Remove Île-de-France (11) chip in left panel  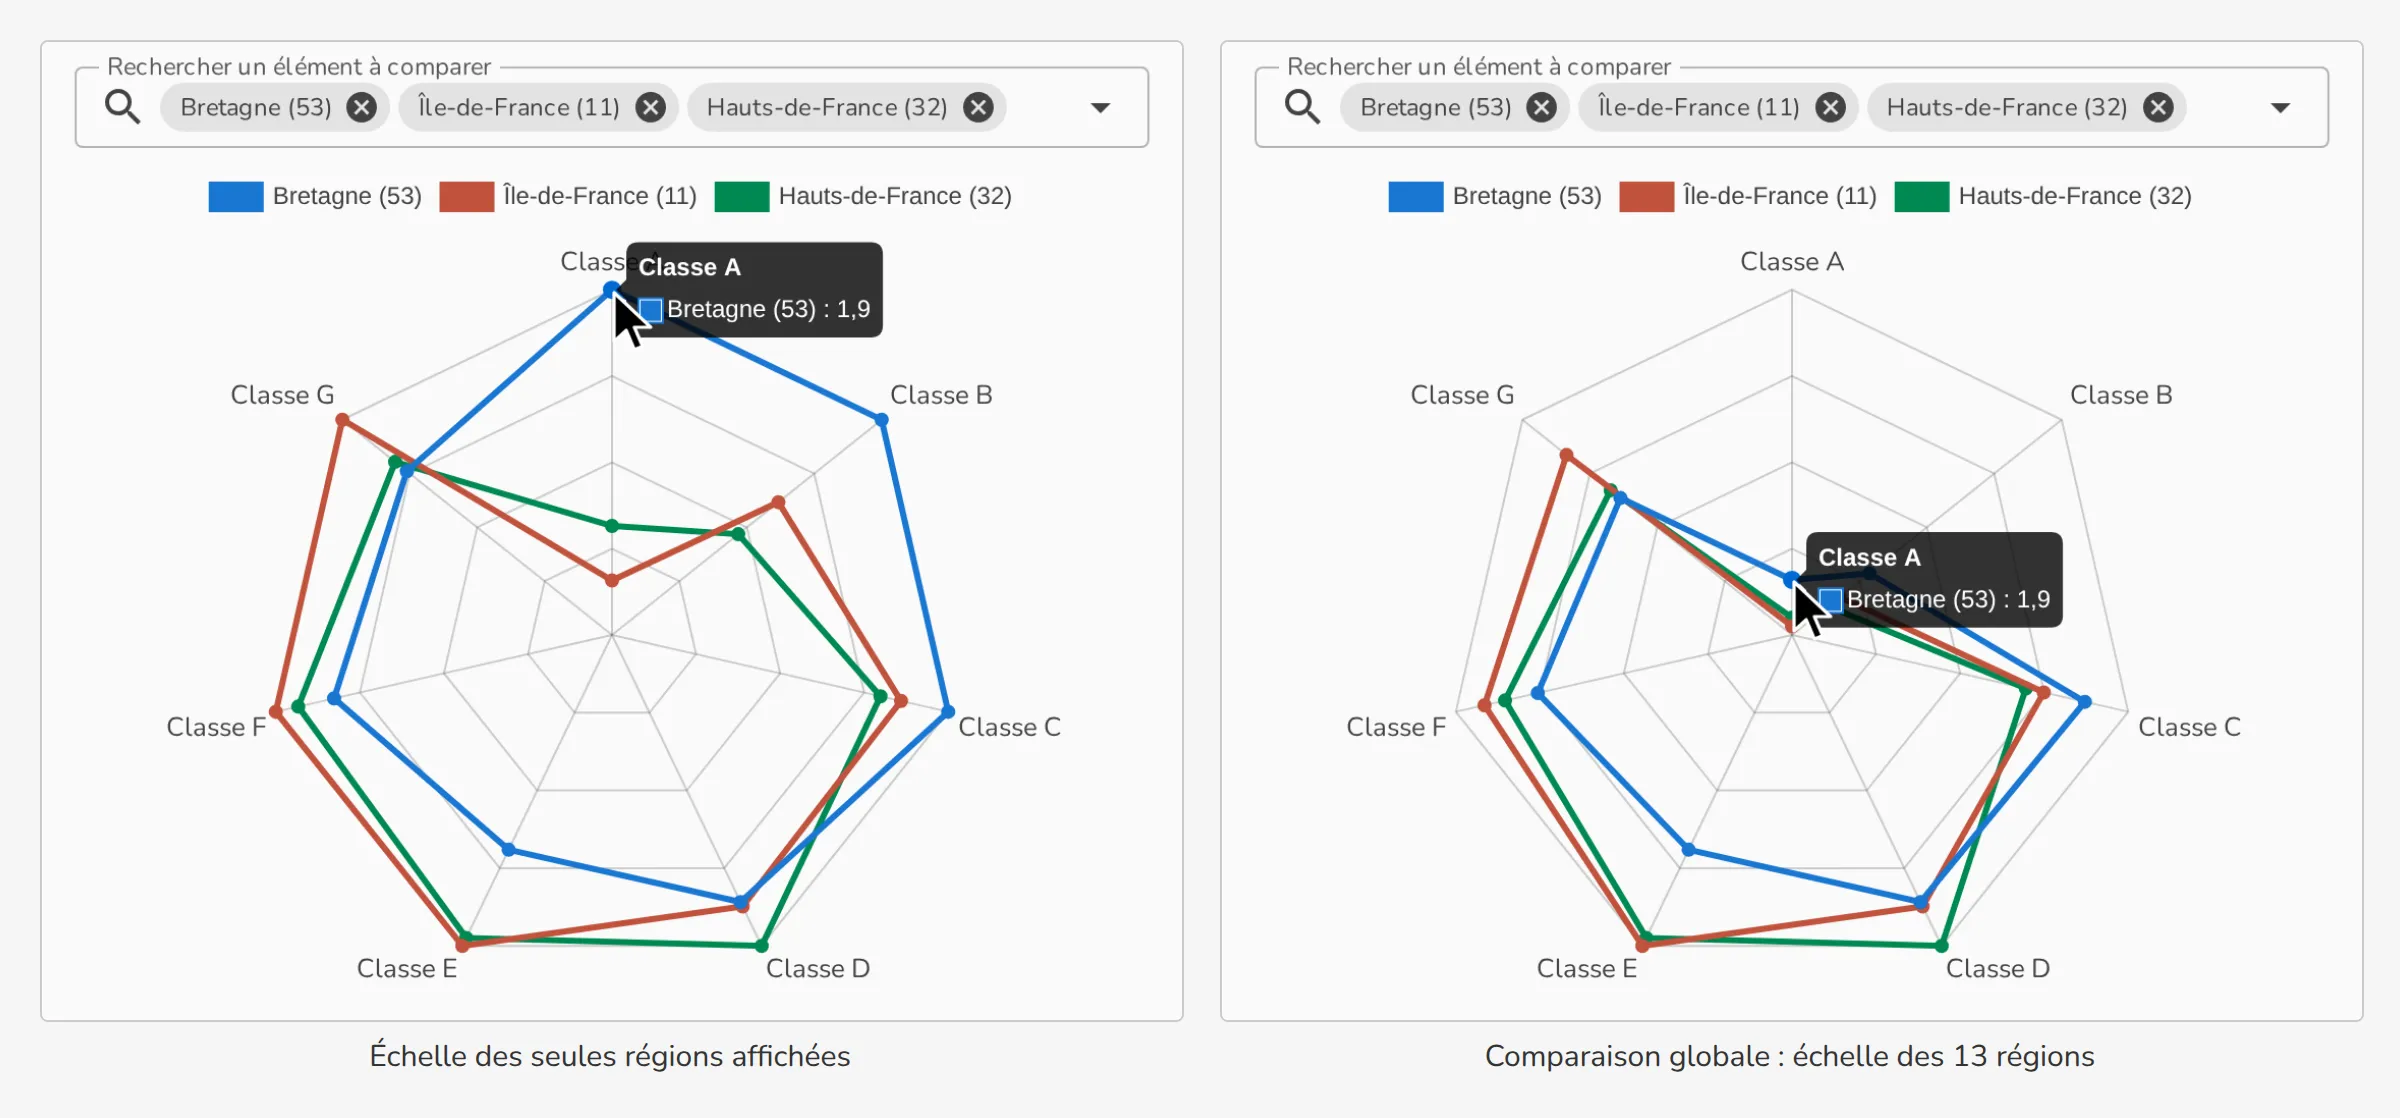pyautogui.click(x=650, y=107)
